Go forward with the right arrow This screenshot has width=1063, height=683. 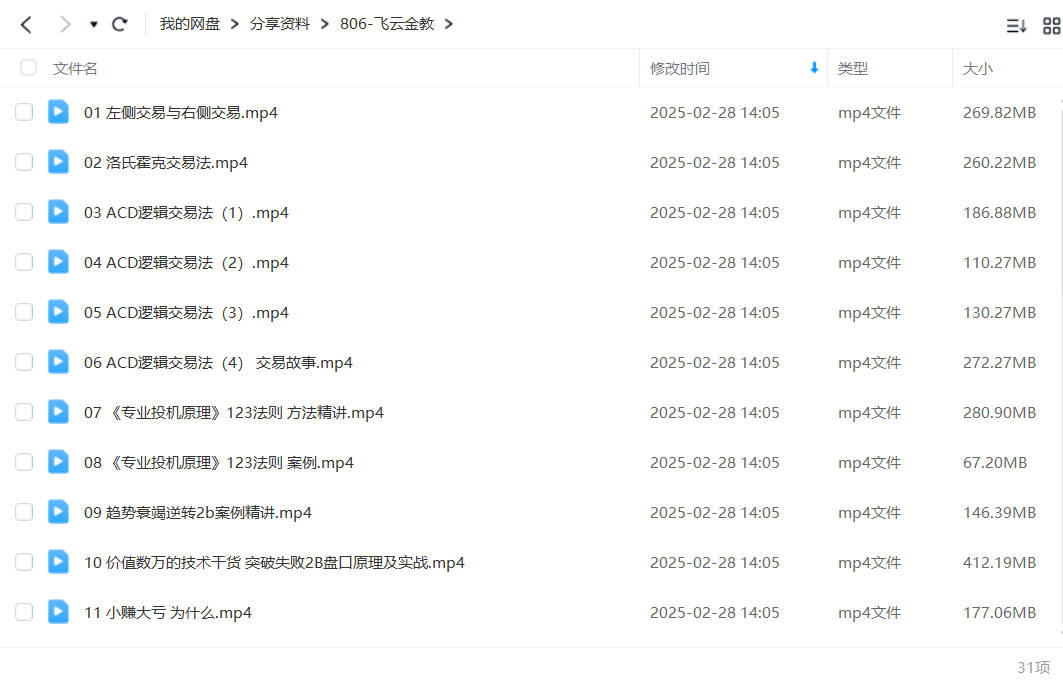click(65, 25)
